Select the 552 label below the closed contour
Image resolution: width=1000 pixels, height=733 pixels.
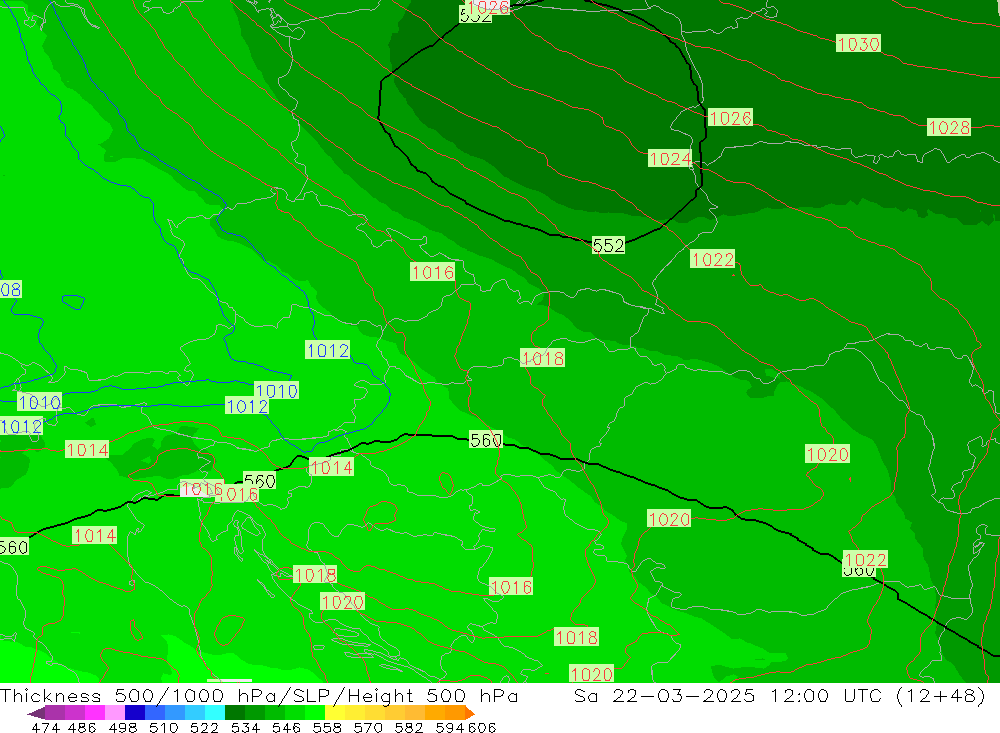608,245
